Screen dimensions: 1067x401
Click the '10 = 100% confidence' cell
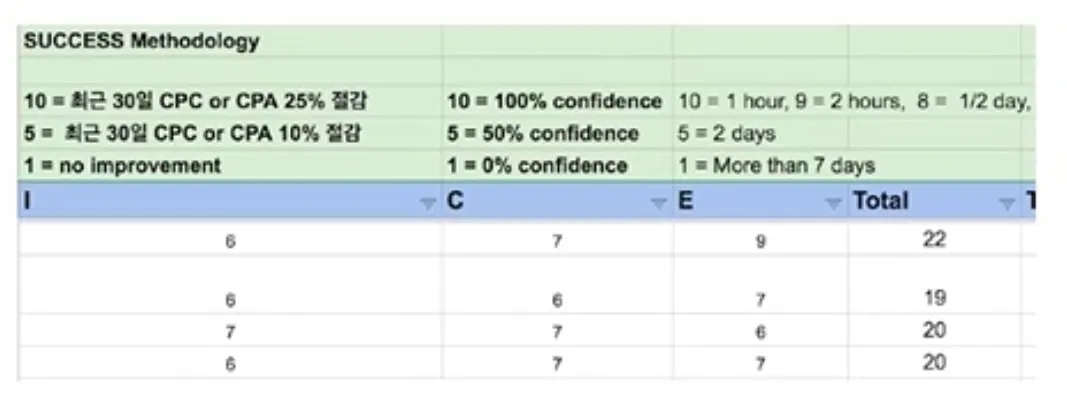[x=554, y=101]
